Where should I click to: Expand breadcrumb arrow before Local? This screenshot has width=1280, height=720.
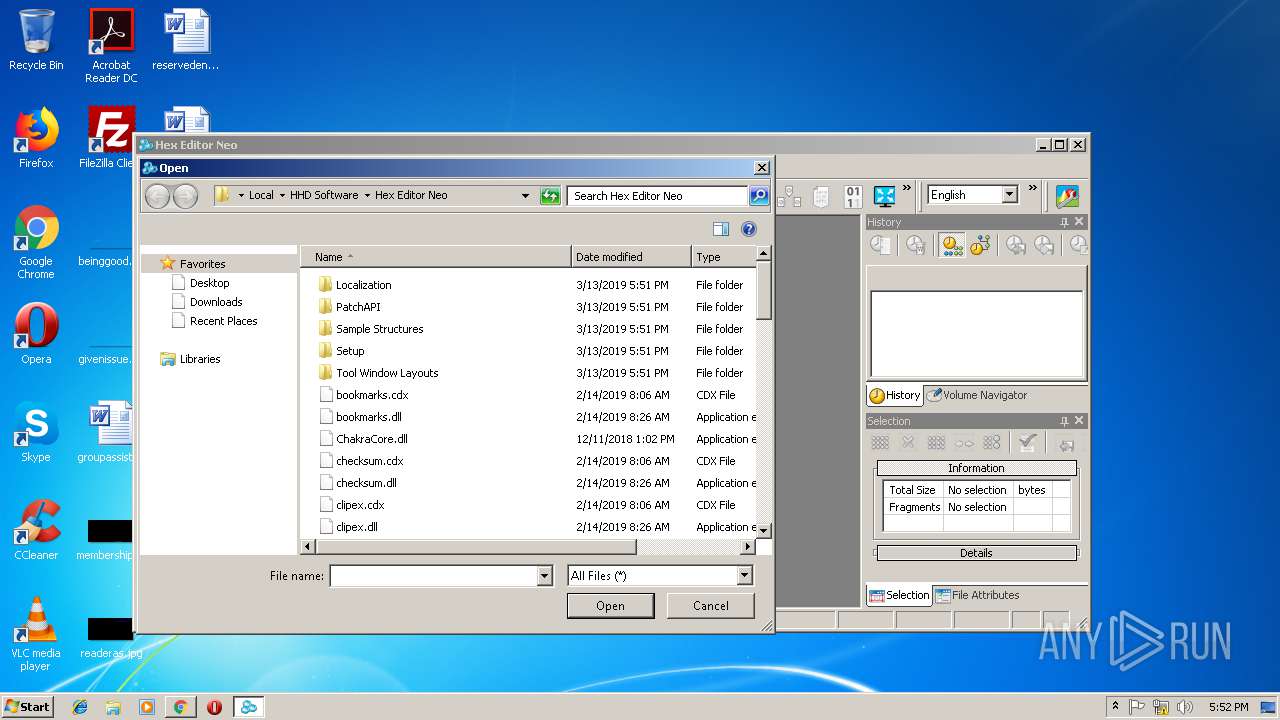click(241, 196)
